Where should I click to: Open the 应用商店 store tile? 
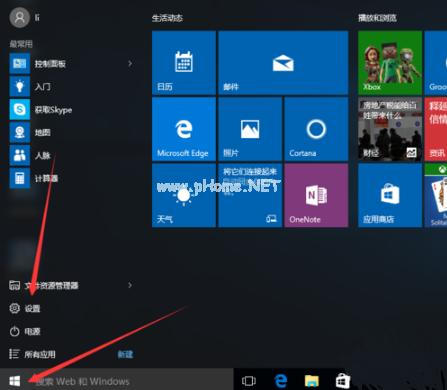[x=390, y=195]
